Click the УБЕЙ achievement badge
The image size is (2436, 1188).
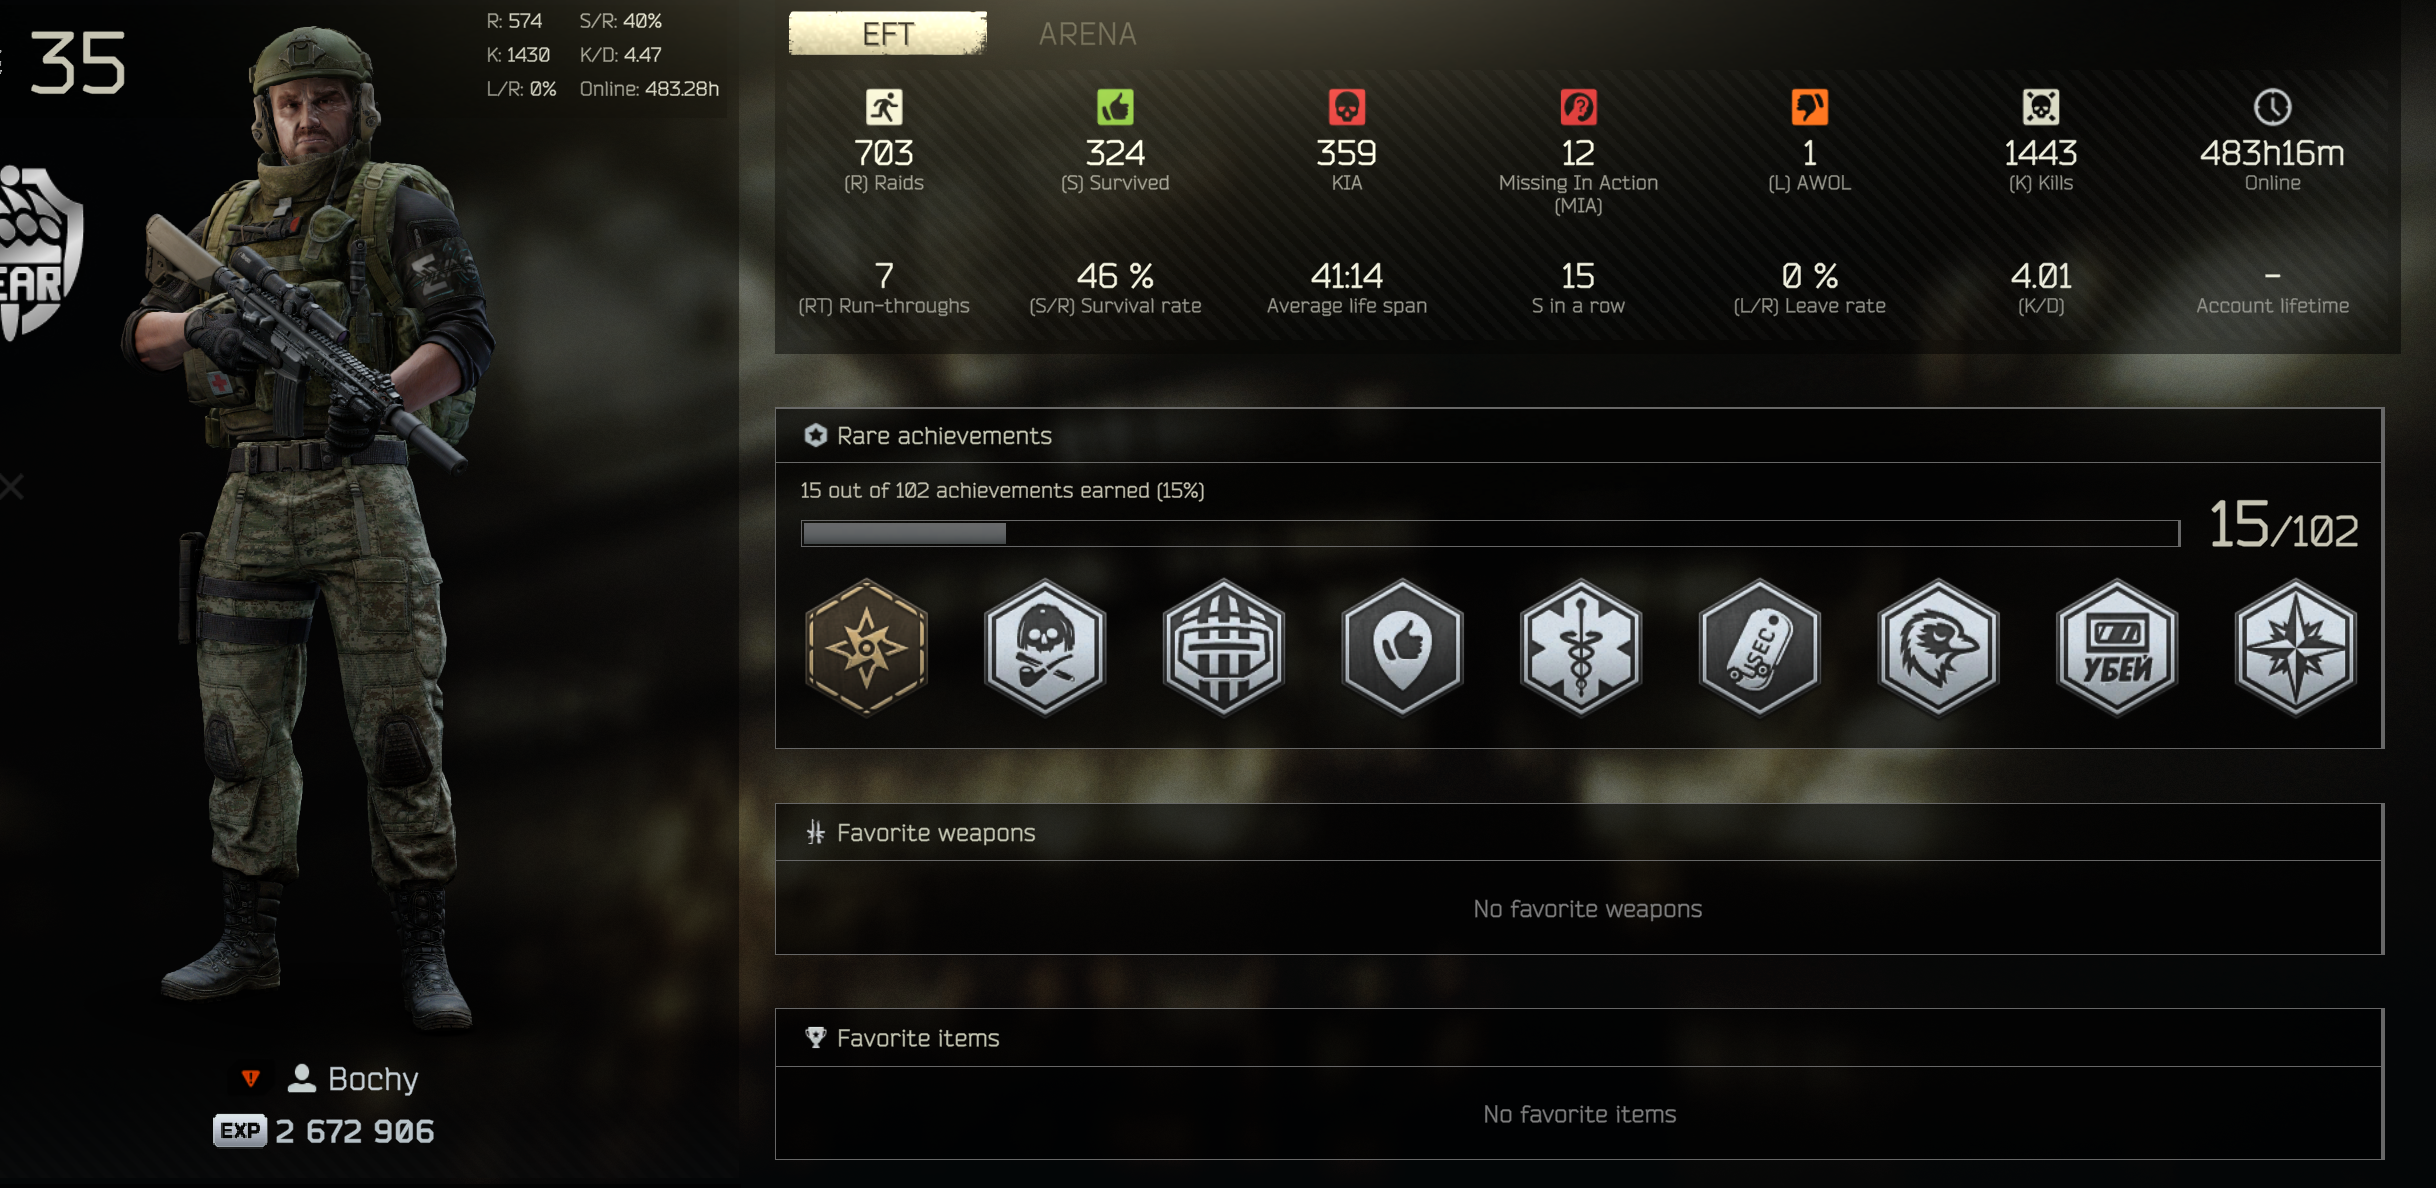2117,647
